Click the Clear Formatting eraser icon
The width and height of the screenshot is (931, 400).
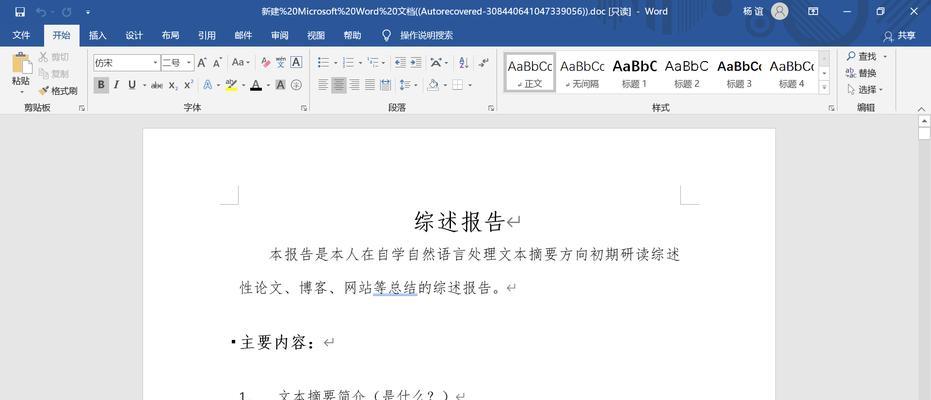[265, 62]
